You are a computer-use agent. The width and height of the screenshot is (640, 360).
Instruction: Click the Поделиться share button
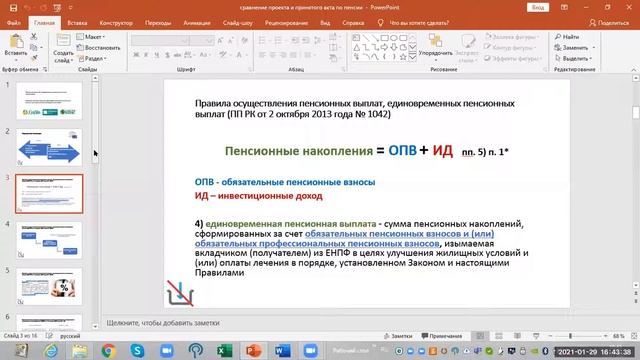(x=609, y=23)
